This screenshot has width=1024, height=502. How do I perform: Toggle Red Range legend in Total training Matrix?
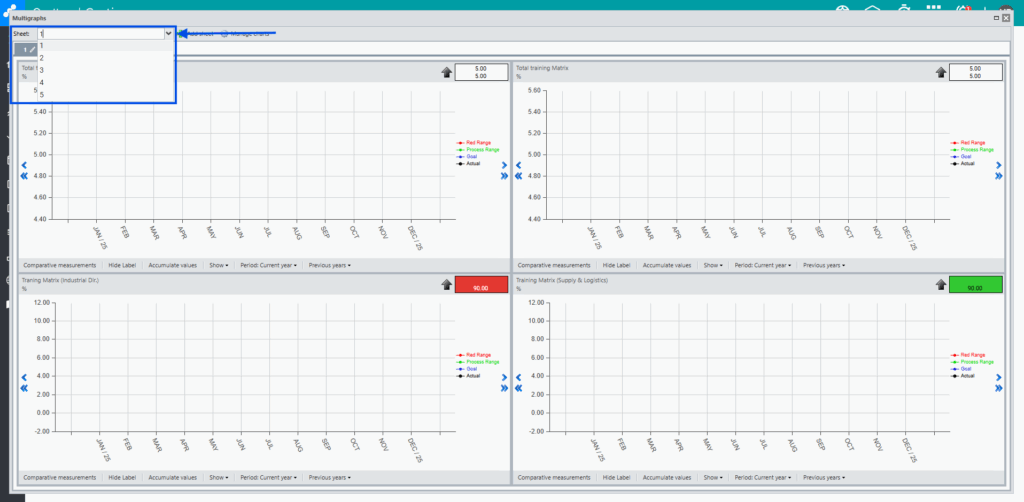[968, 142]
